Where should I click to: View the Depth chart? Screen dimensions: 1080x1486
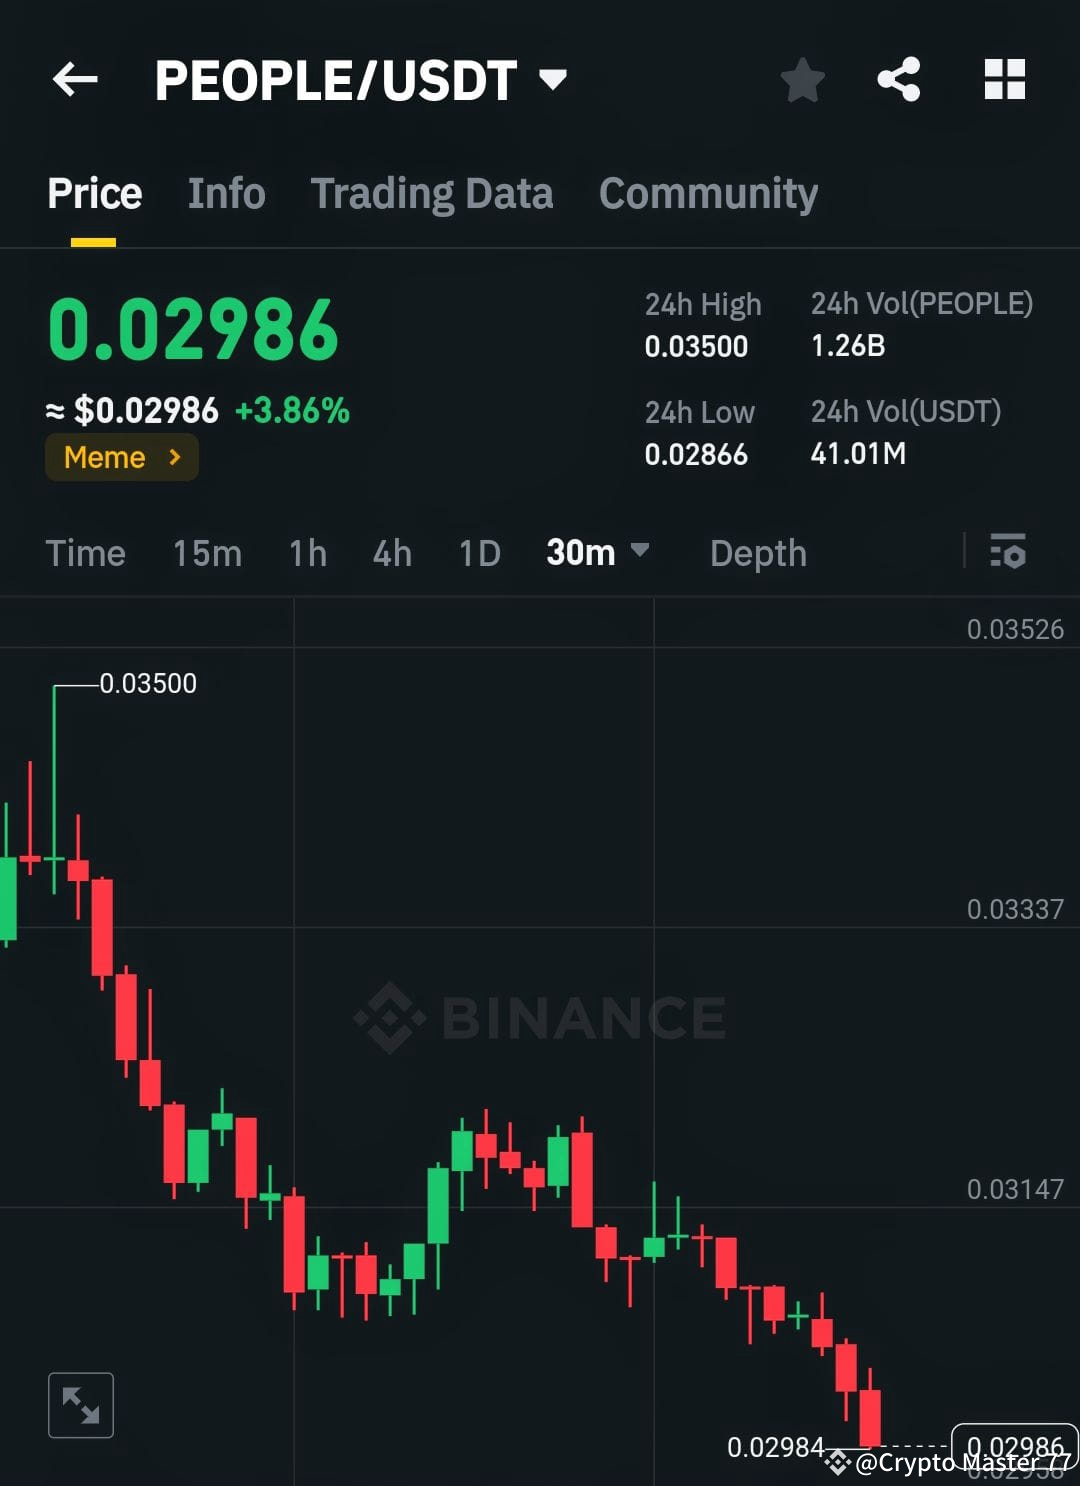click(x=757, y=552)
